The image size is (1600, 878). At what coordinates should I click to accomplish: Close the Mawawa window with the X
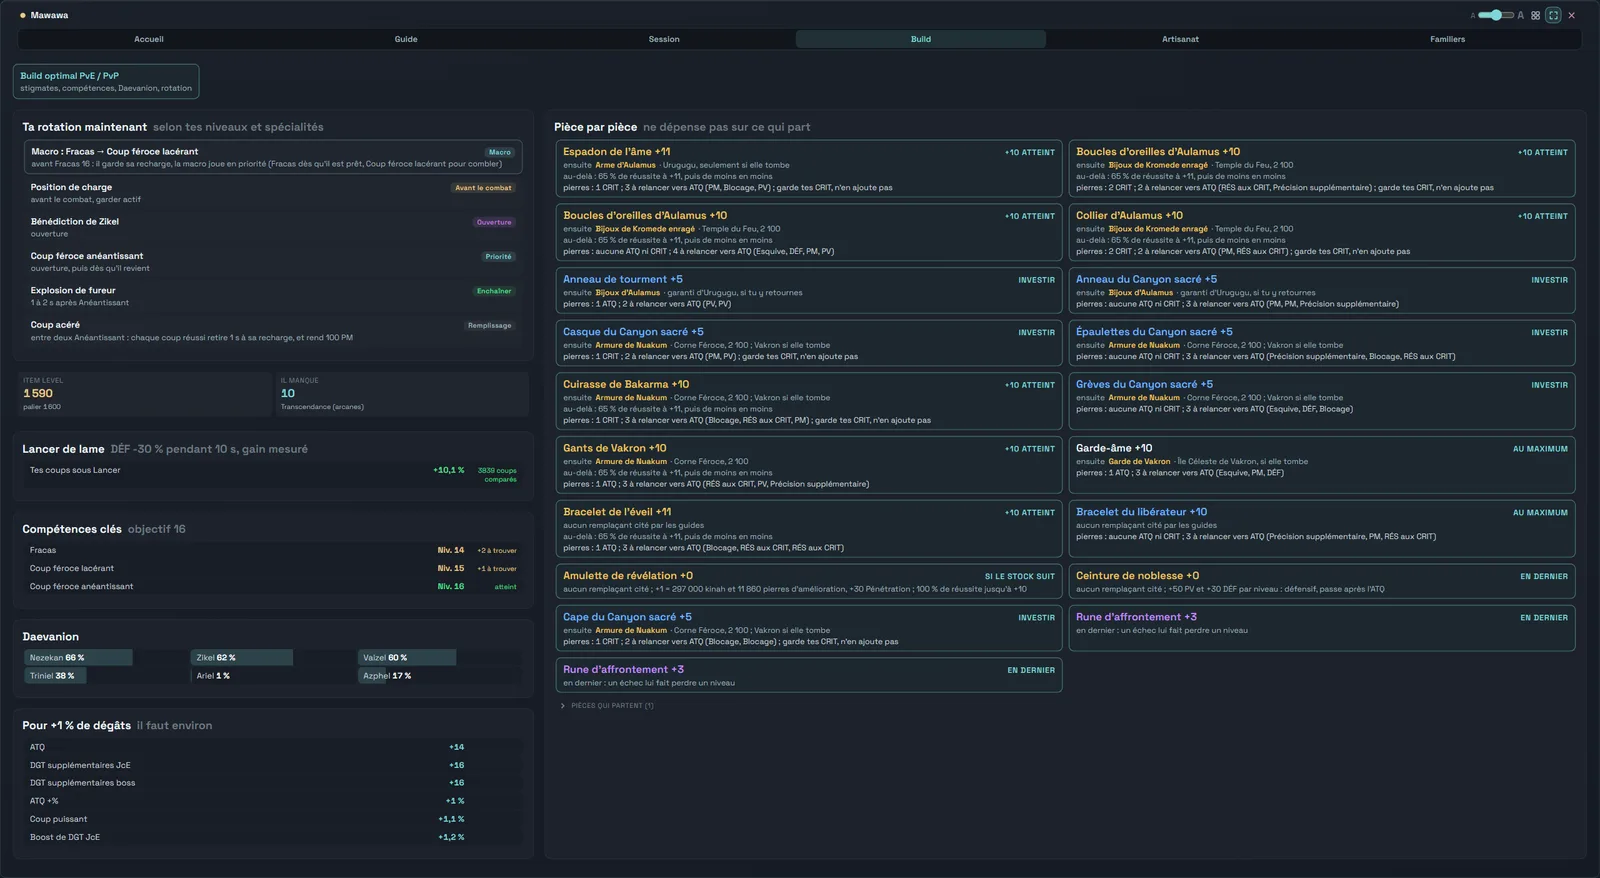(1571, 15)
